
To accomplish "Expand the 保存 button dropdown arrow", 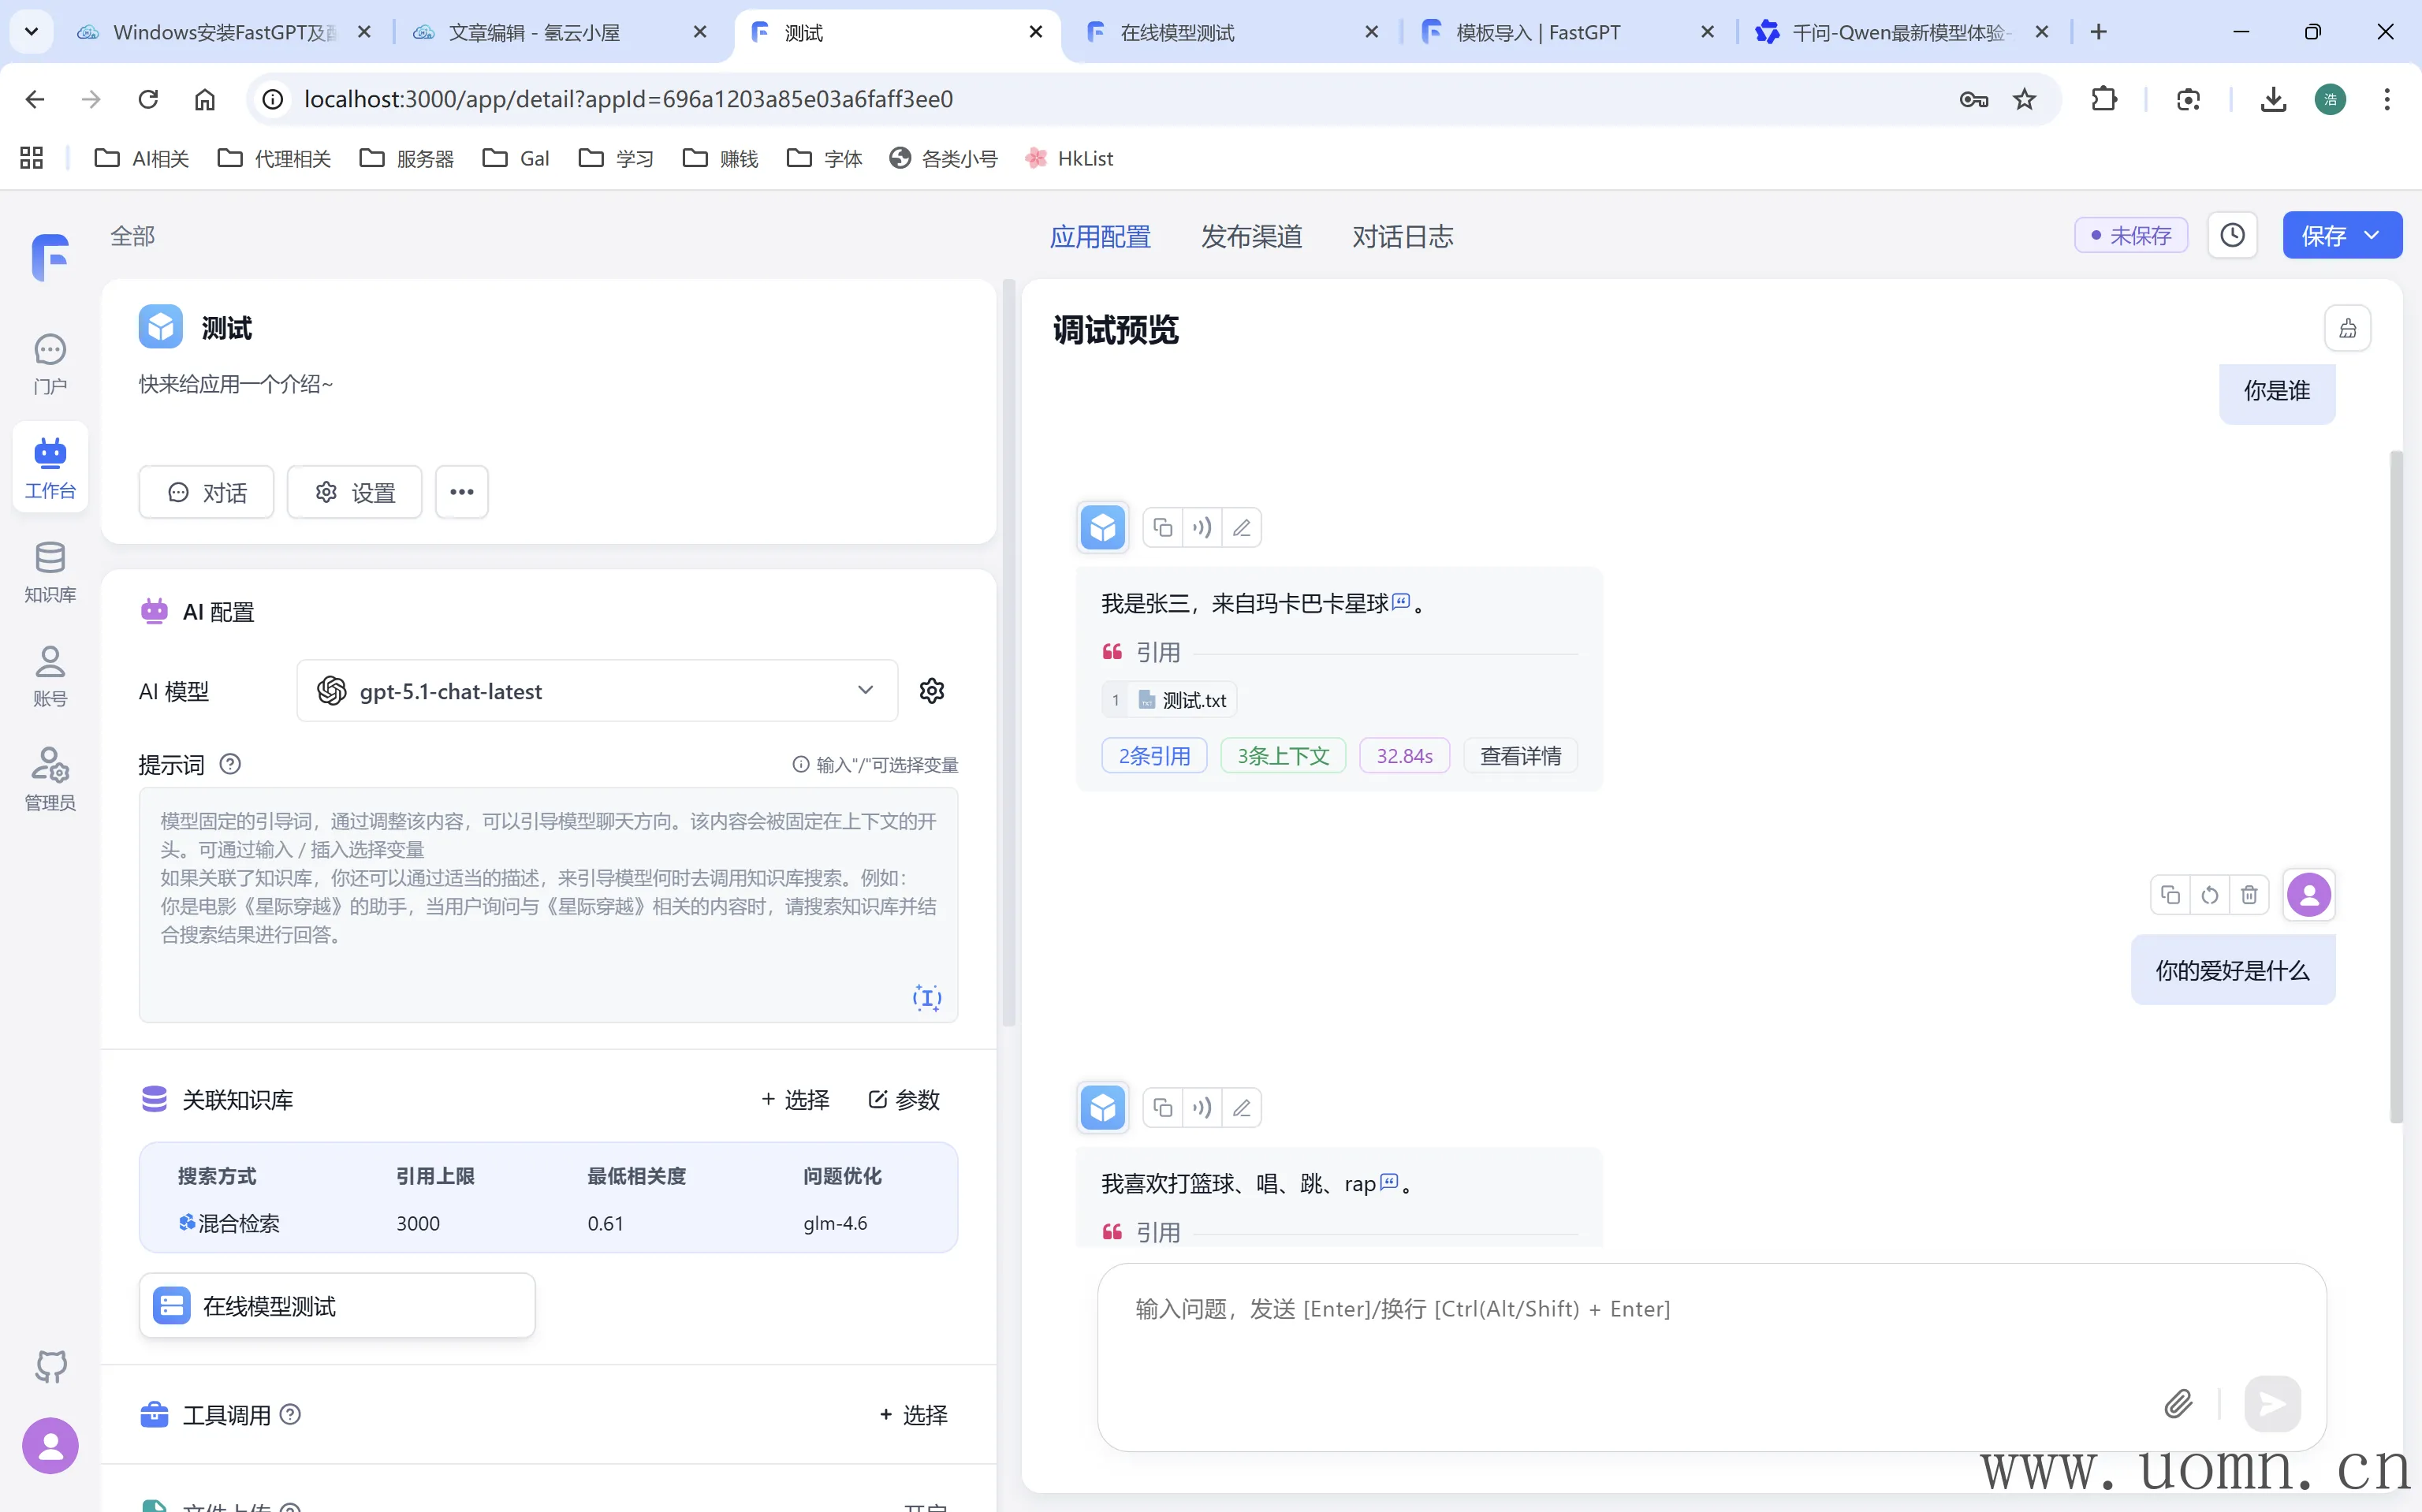I will (x=2372, y=236).
